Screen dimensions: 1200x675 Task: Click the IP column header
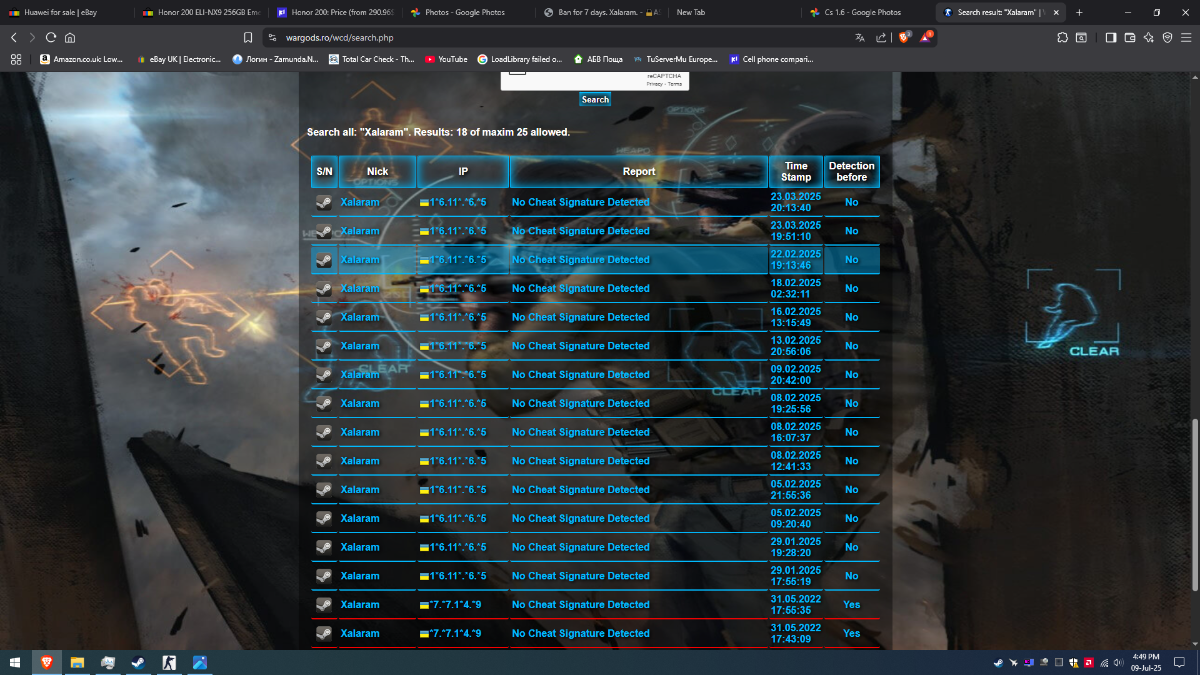click(463, 172)
